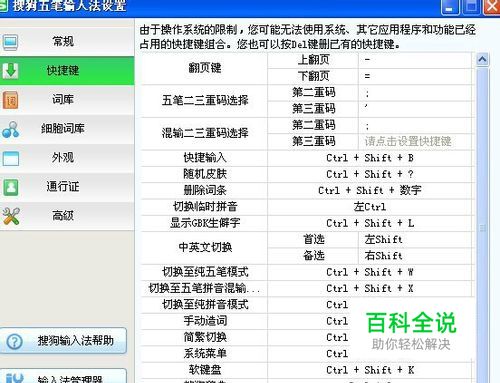Edit 简繁切换 shortcut field
Image resolution: width=500 pixels, height=383 pixels.
click(x=370, y=337)
